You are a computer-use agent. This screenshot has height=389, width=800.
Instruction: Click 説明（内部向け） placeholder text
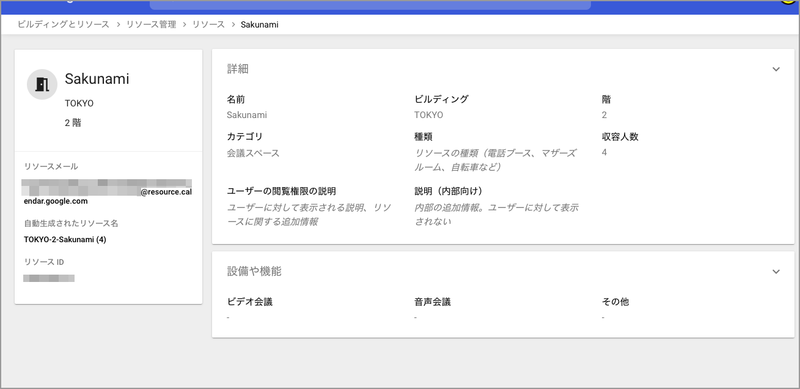[x=496, y=214]
